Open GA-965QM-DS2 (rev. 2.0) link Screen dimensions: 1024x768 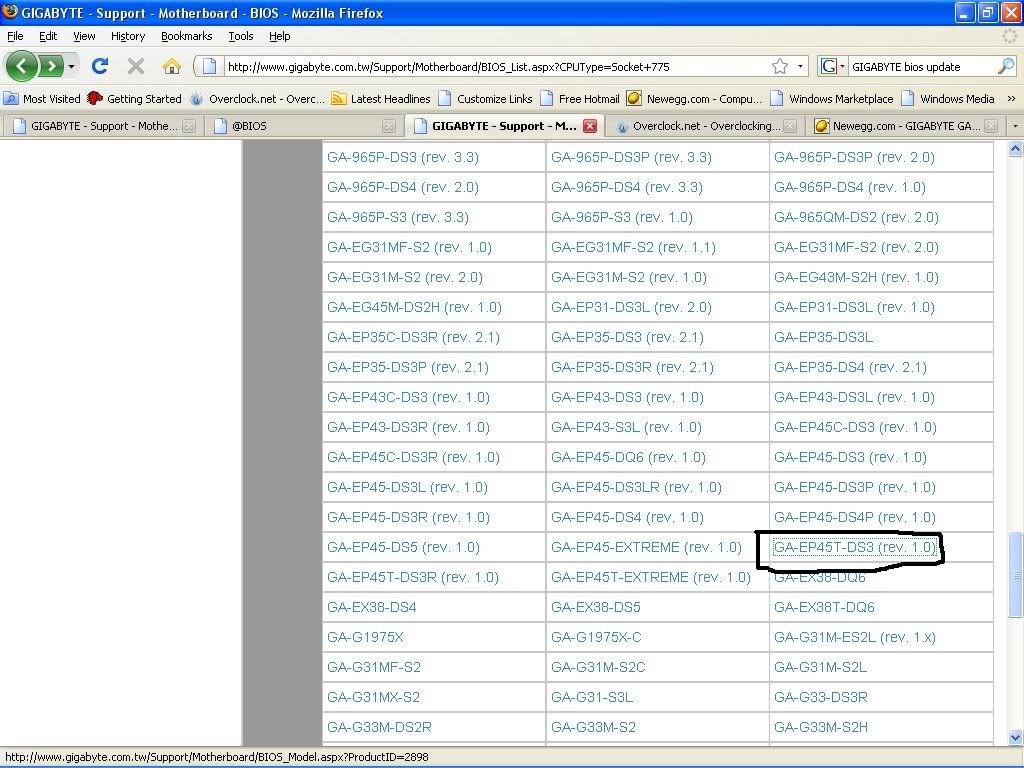pyautogui.click(x=856, y=217)
